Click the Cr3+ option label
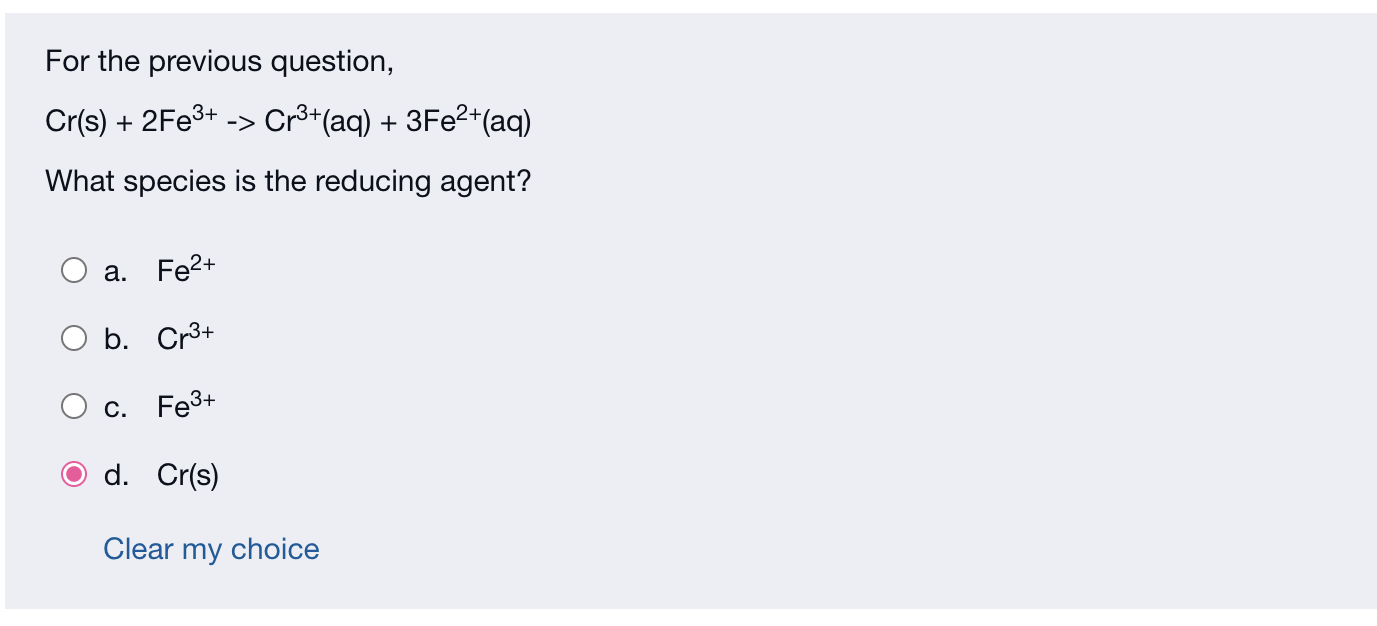The height and width of the screenshot is (626, 1377). click(183, 338)
